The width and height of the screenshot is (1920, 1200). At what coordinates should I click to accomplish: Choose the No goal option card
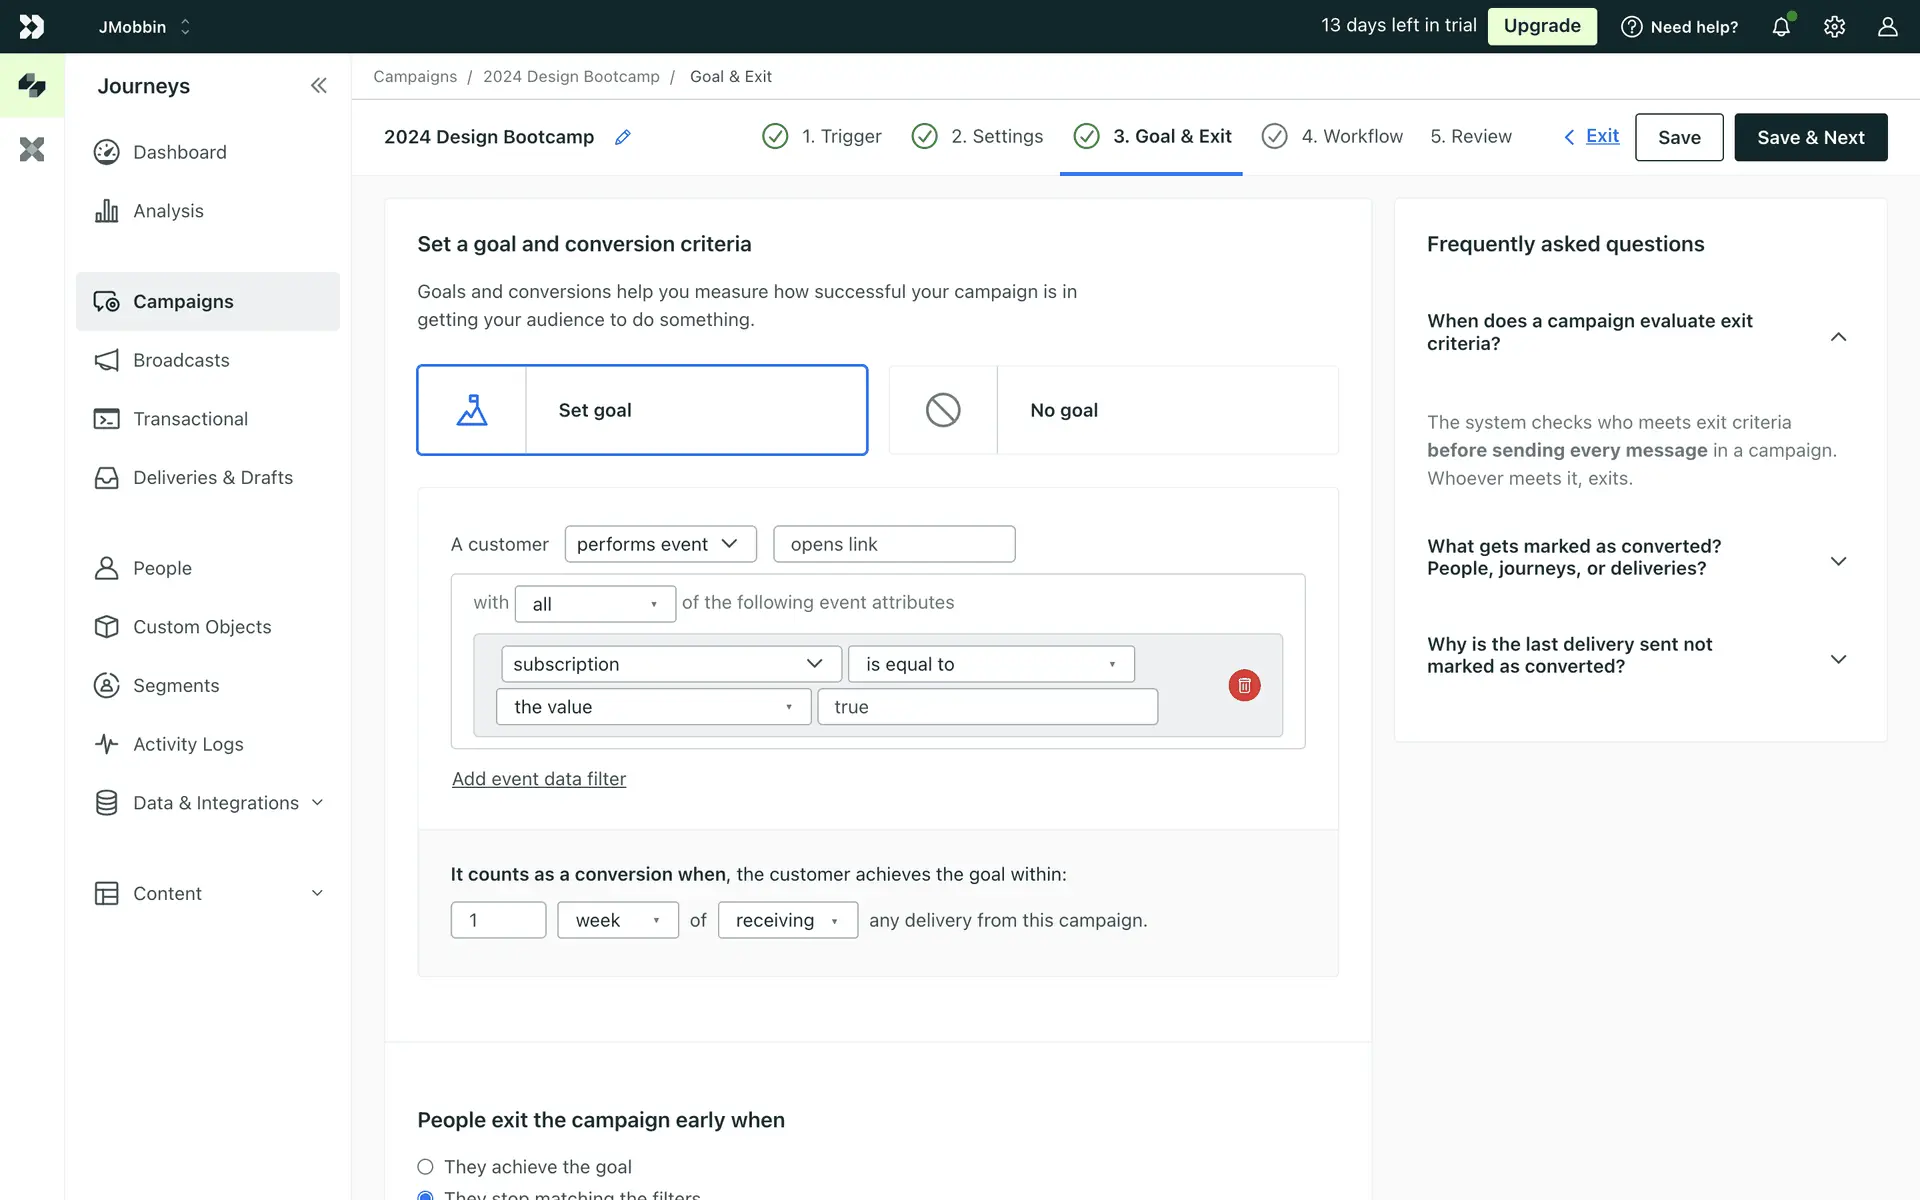coord(1113,410)
